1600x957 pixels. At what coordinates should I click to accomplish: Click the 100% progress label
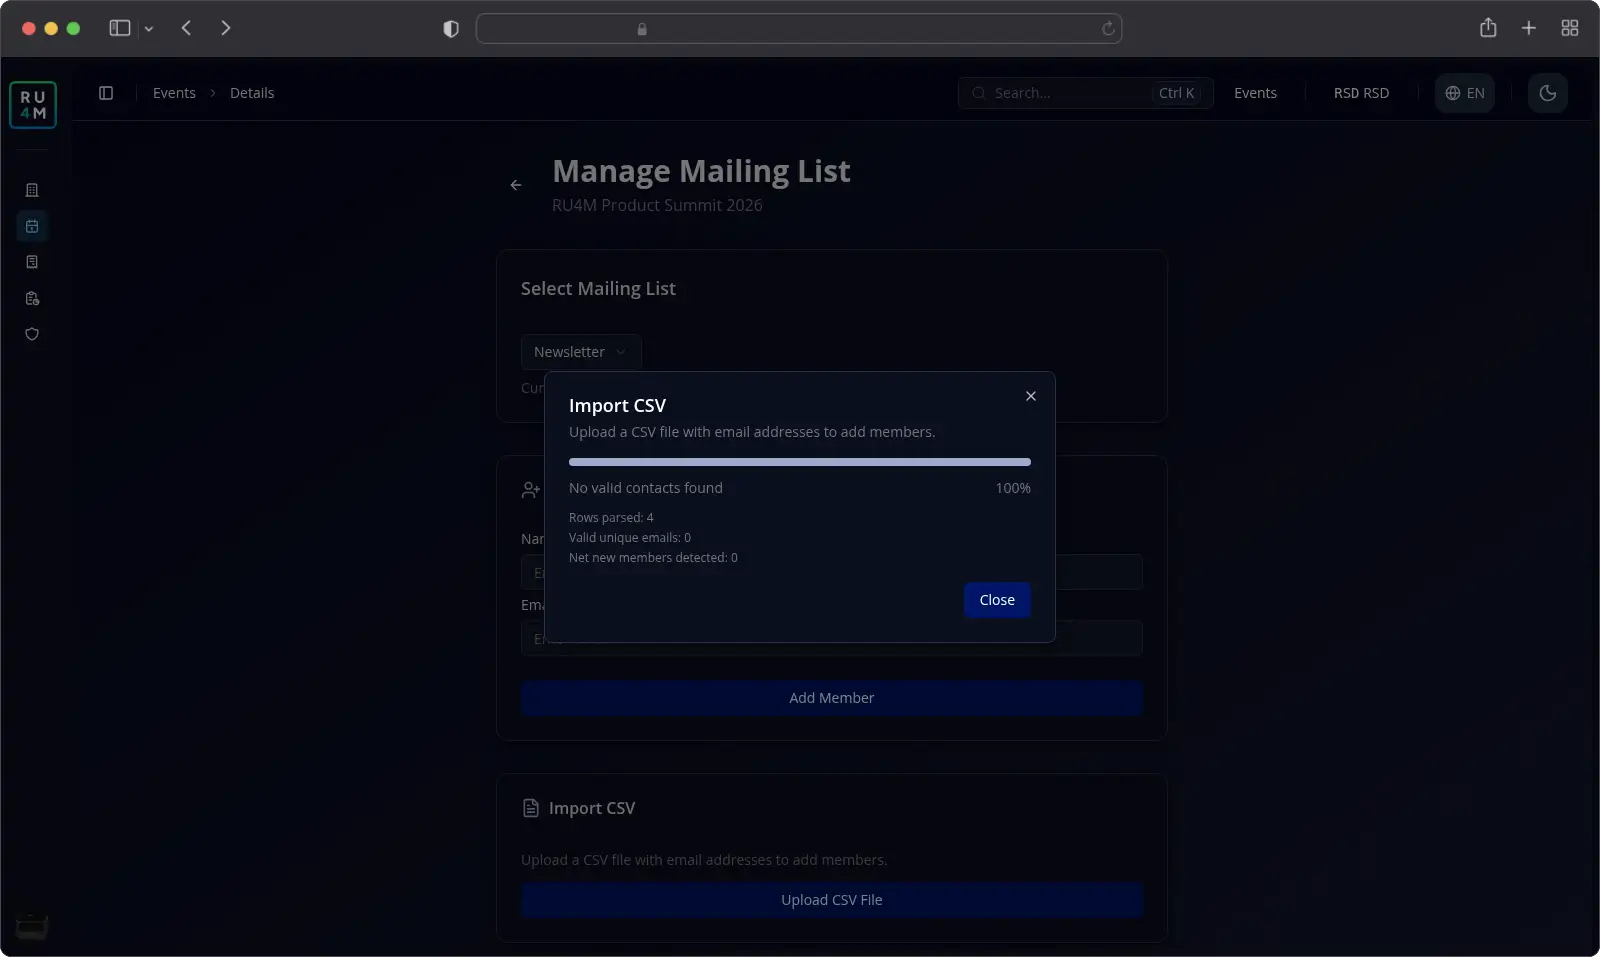click(1013, 488)
